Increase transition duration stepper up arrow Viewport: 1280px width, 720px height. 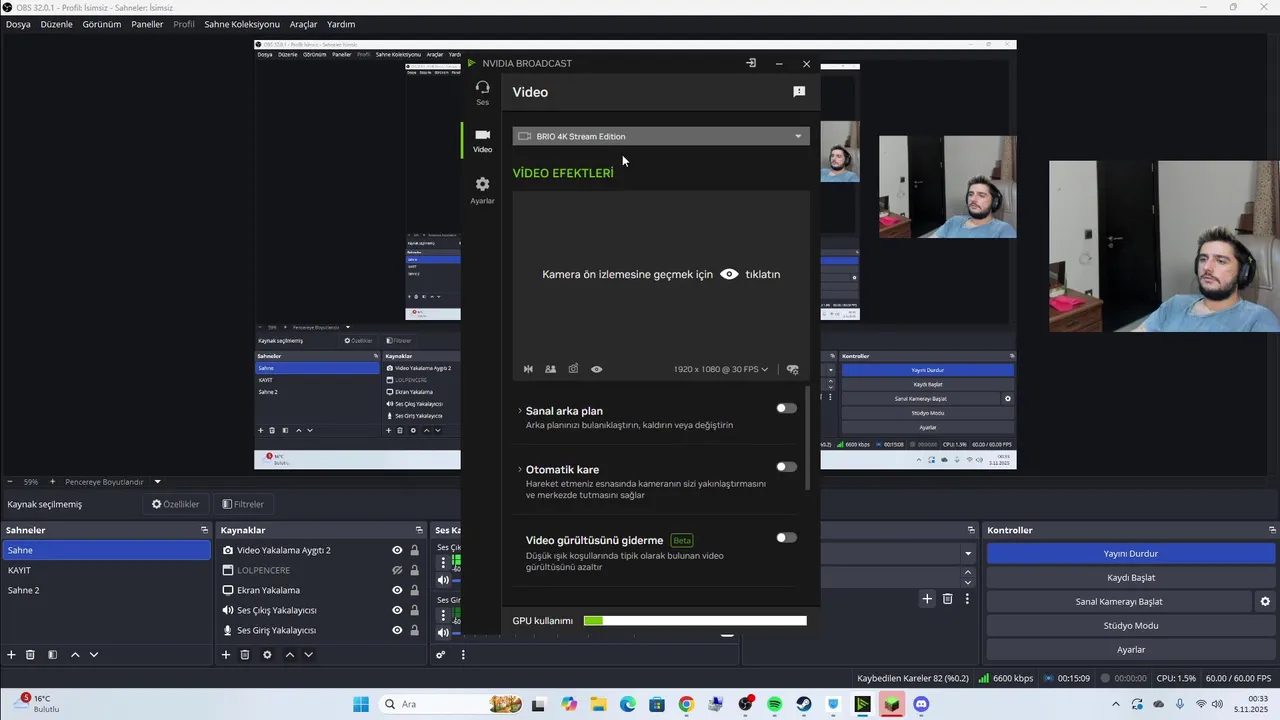click(967, 572)
